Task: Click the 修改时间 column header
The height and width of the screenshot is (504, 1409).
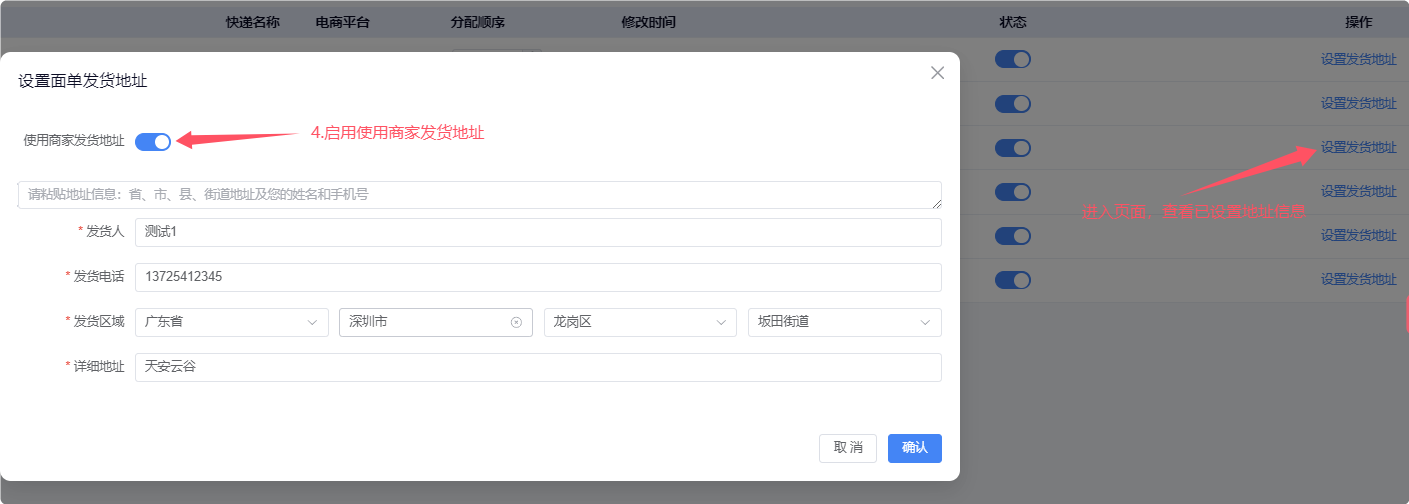Action: 648,22
